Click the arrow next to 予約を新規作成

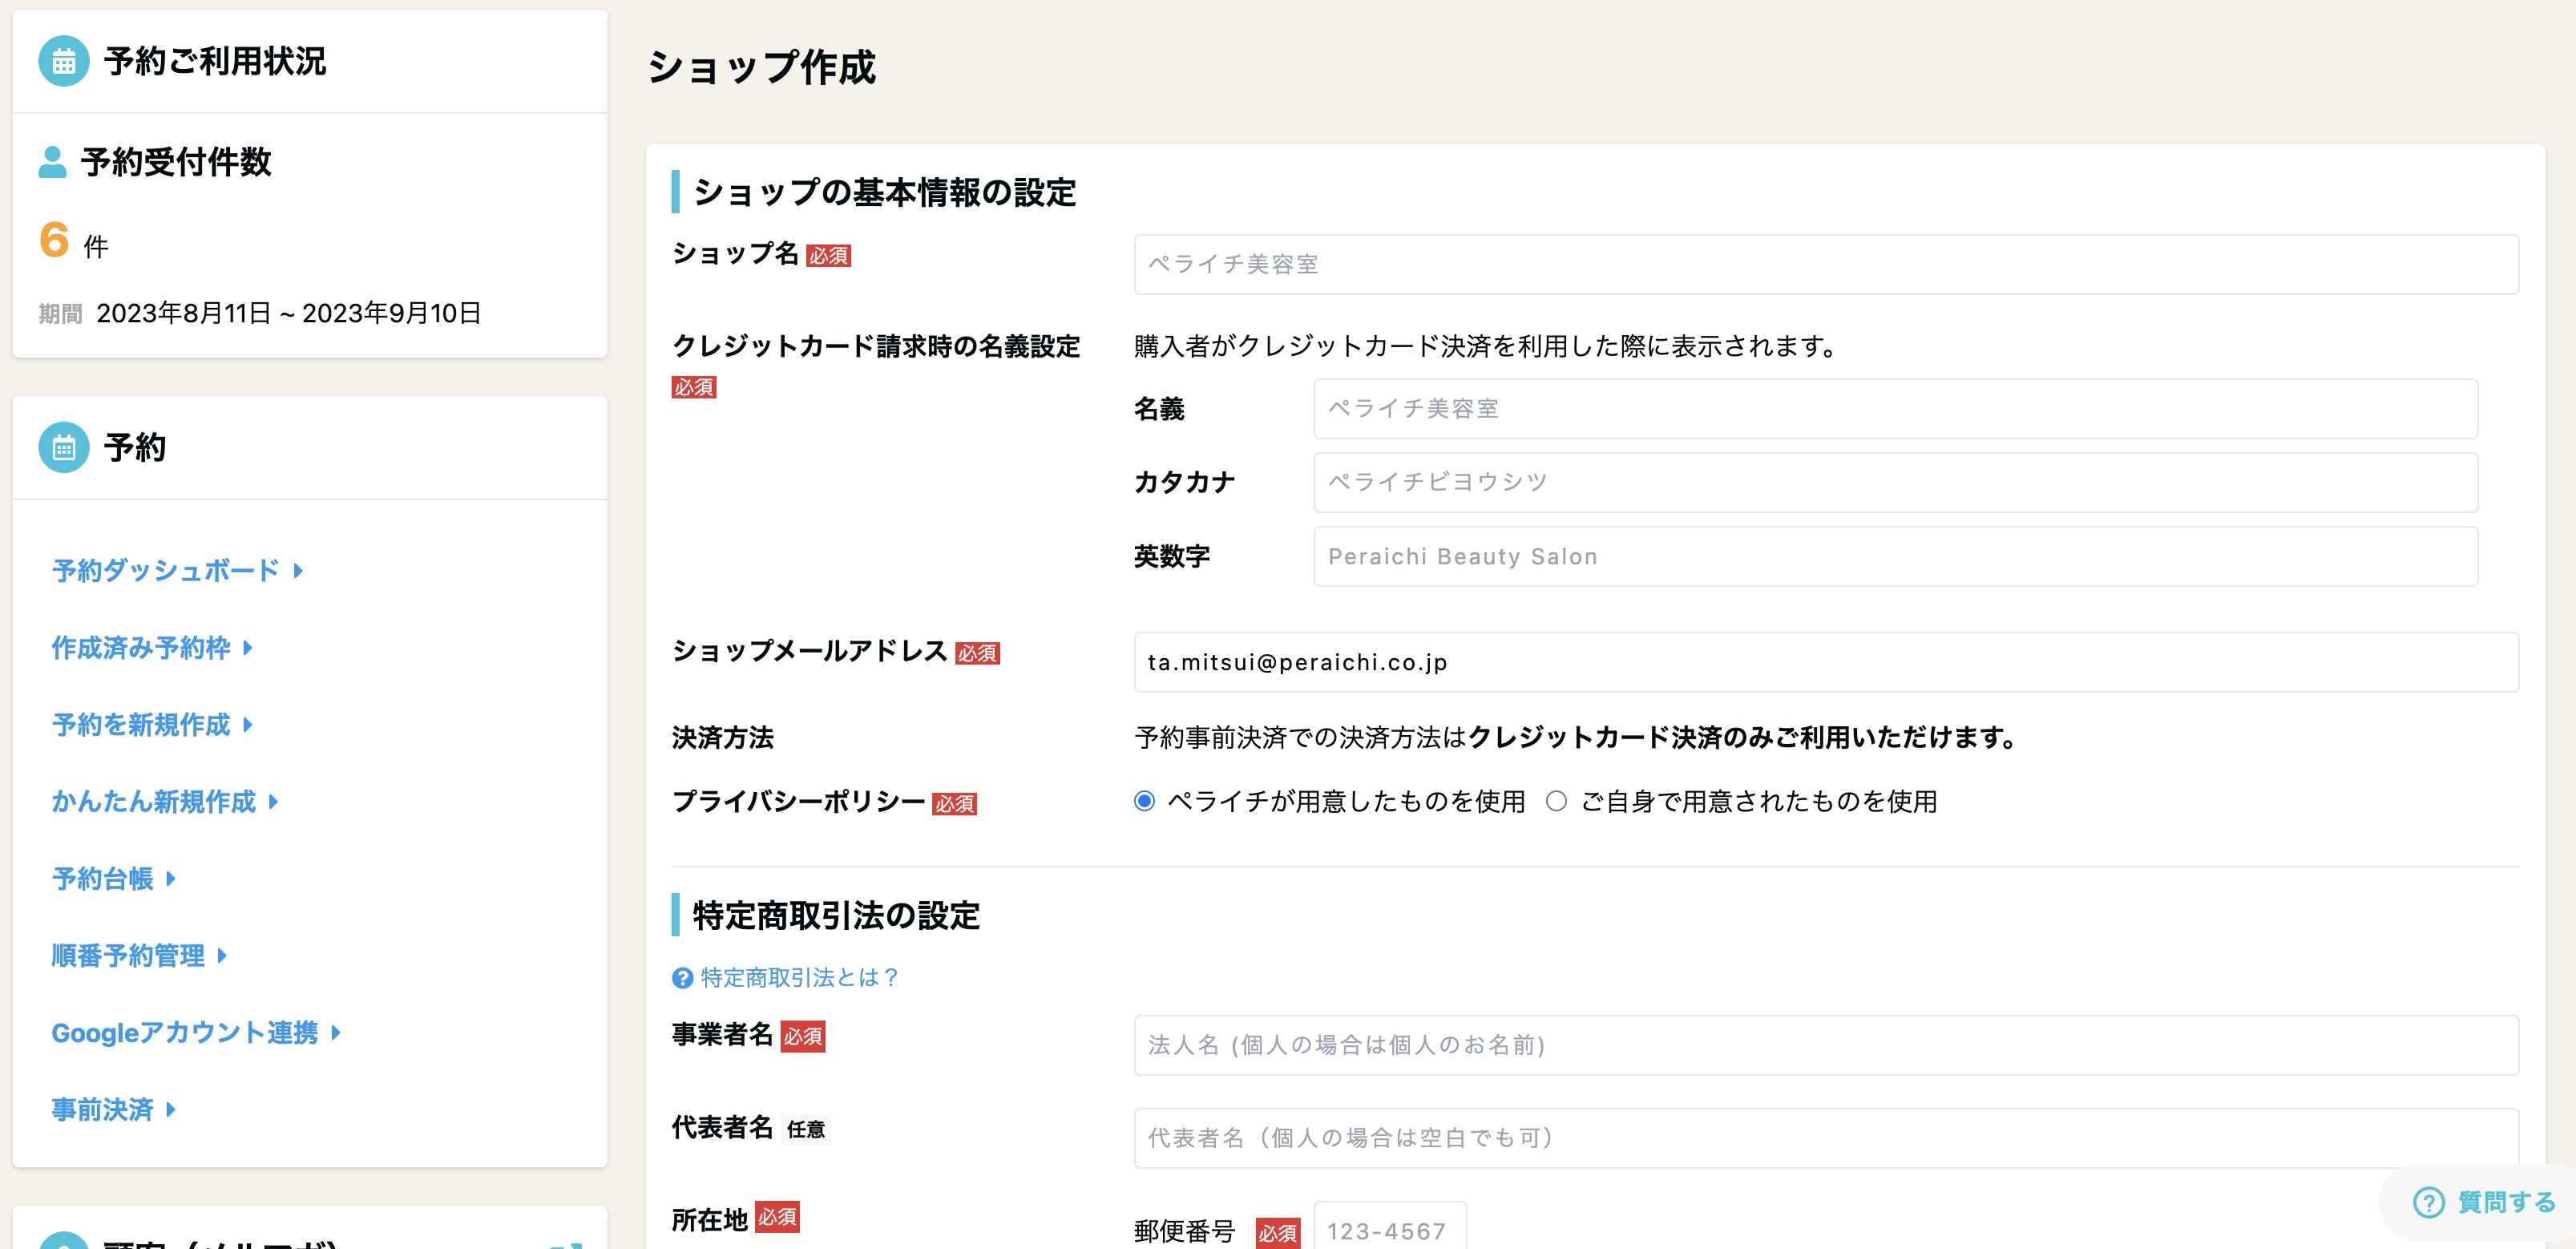(248, 725)
